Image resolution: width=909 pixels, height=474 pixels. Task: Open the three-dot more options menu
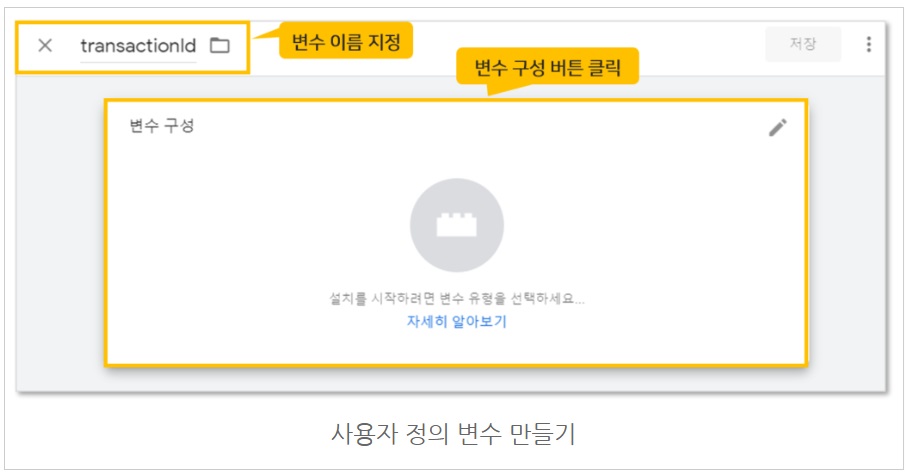[x=868, y=45]
